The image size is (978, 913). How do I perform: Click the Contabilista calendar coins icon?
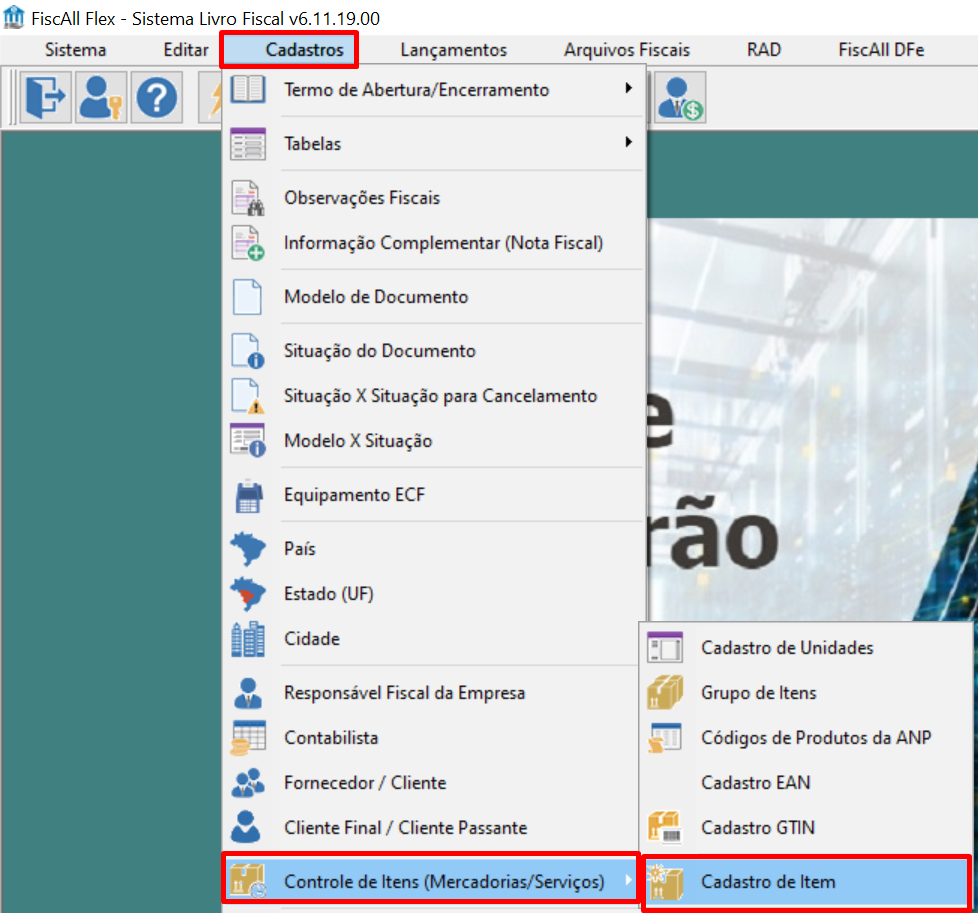click(248, 738)
